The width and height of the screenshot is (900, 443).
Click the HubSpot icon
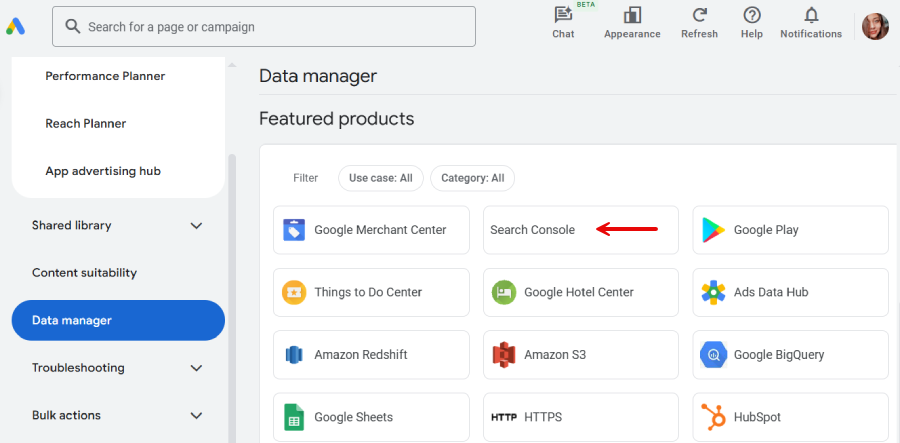pyautogui.click(x=713, y=417)
